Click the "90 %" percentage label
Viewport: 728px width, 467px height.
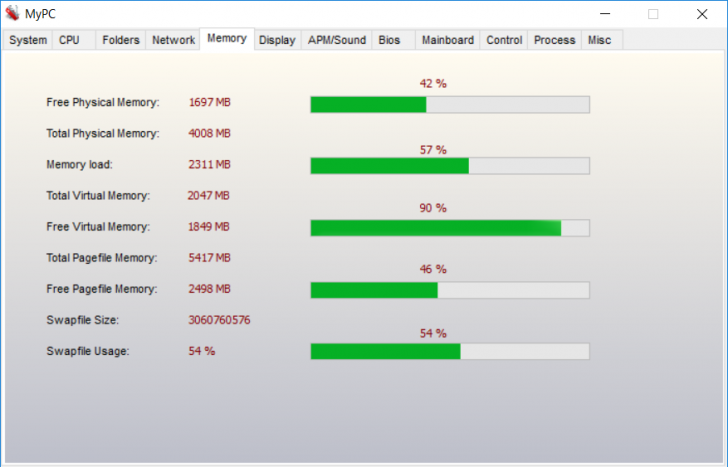coord(433,208)
